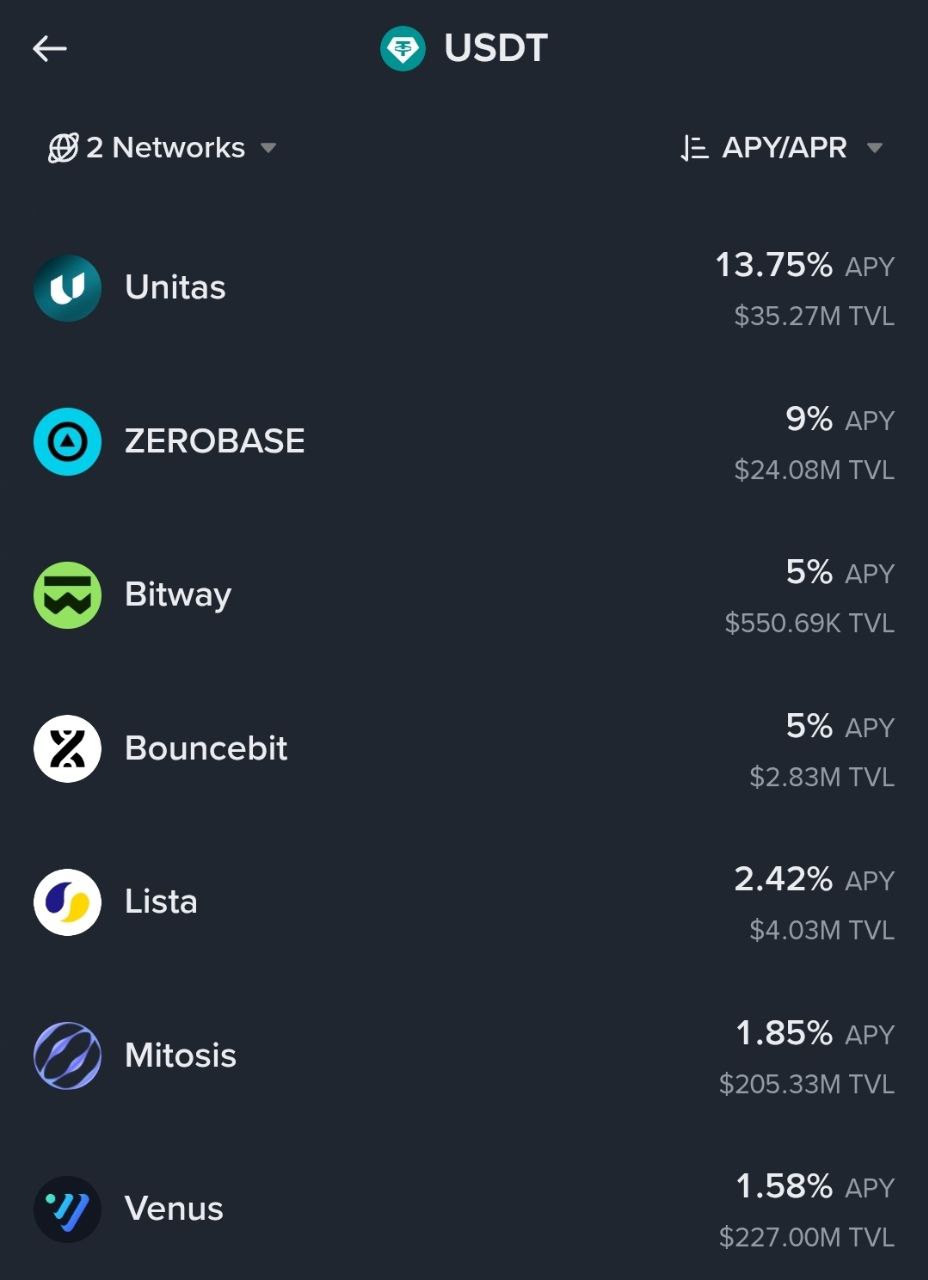Open the ZEROBASE 9% APY listing
Screen dimensions: 928x1280
click(x=809, y=420)
